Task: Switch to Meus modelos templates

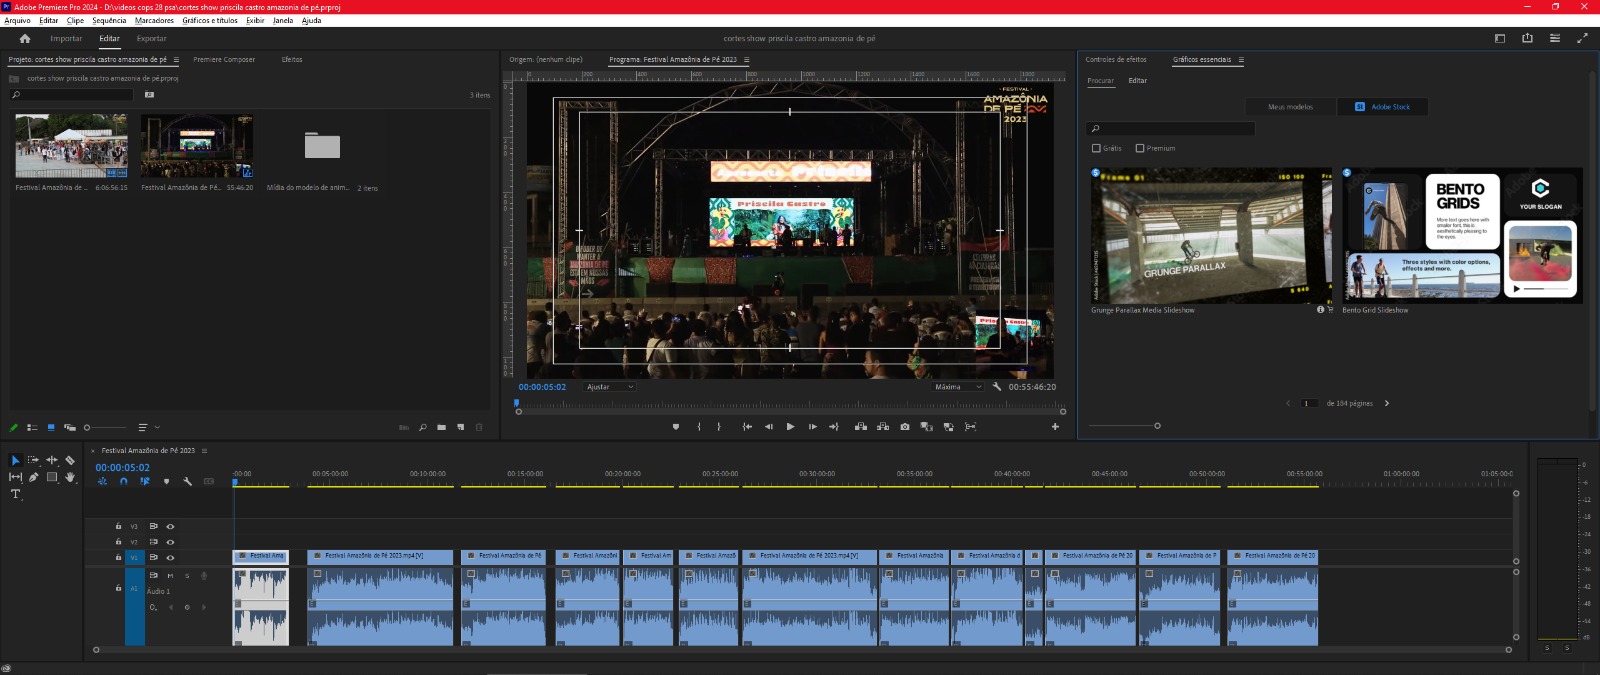Action: tap(1290, 107)
